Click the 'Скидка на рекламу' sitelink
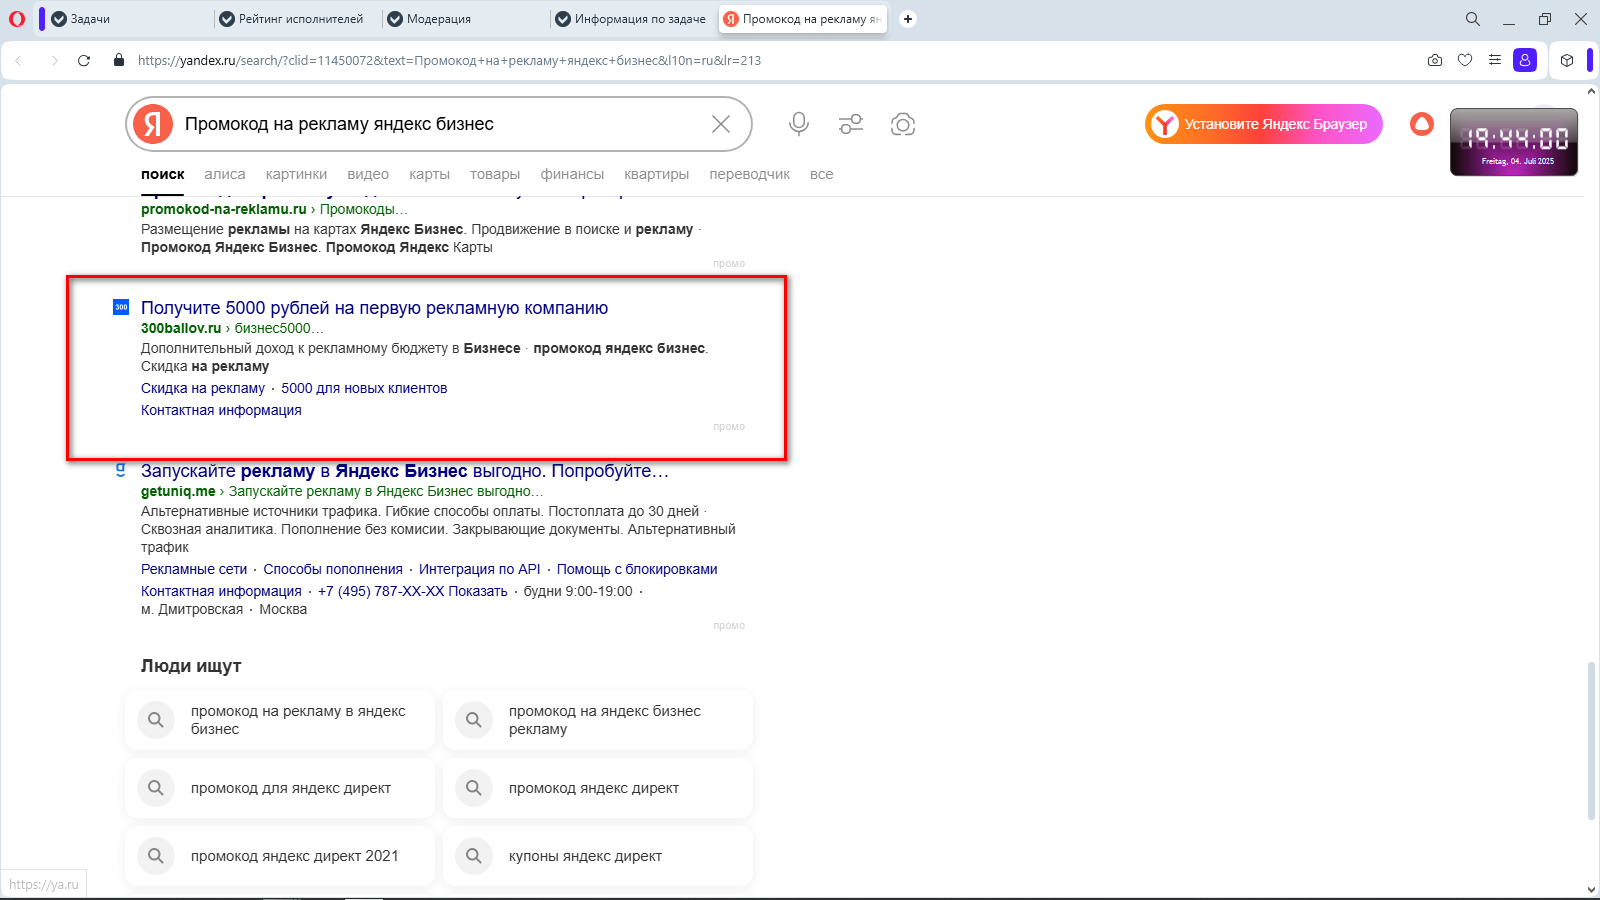 pyautogui.click(x=203, y=388)
